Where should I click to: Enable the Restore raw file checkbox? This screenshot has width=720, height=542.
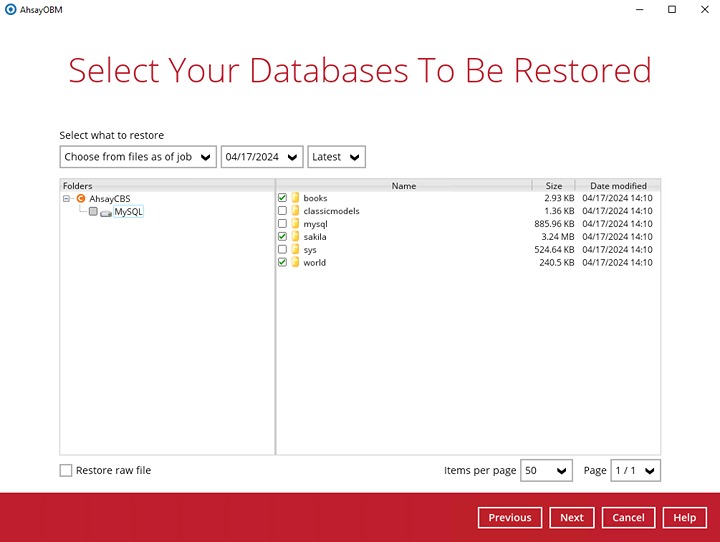coord(66,470)
